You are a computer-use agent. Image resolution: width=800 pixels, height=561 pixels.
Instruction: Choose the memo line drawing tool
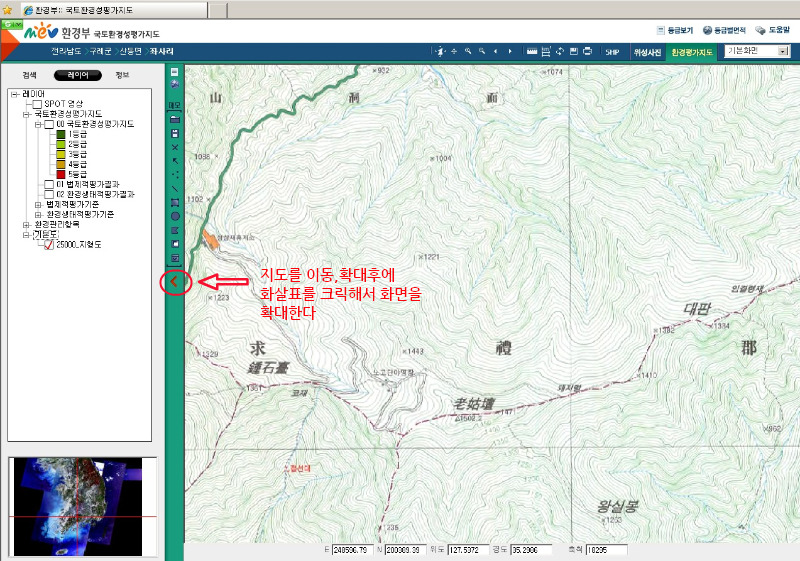174,189
